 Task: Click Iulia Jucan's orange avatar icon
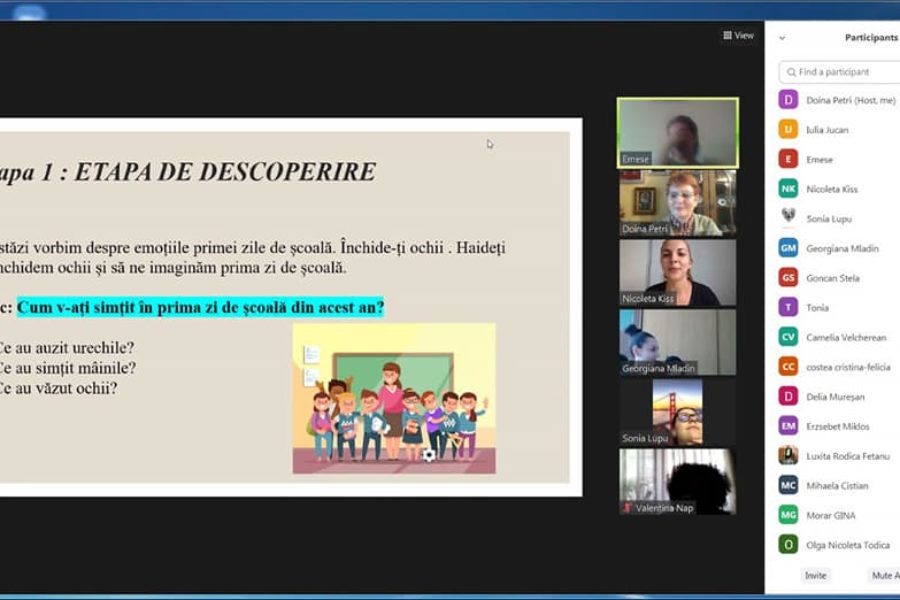click(x=788, y=129)
